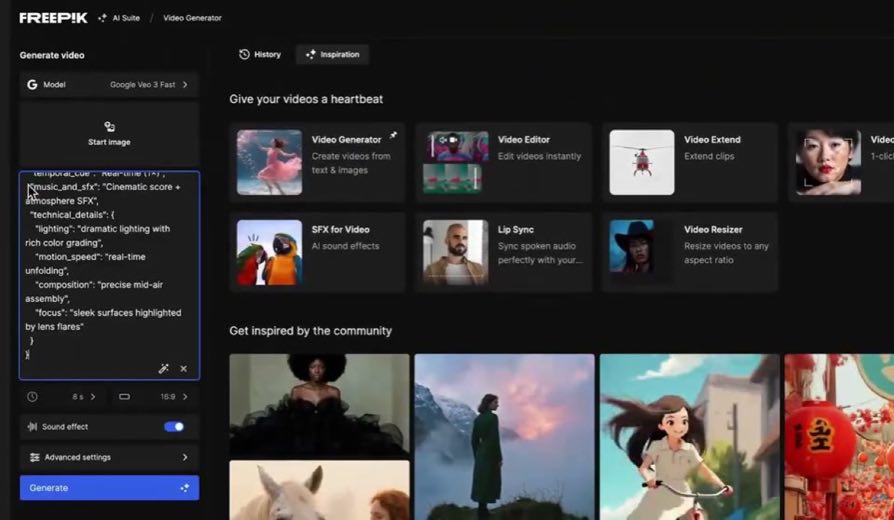This screenshot has width=894, height=520.
Task: Click the Start image upload icon
Action: (x=109, y=127)
